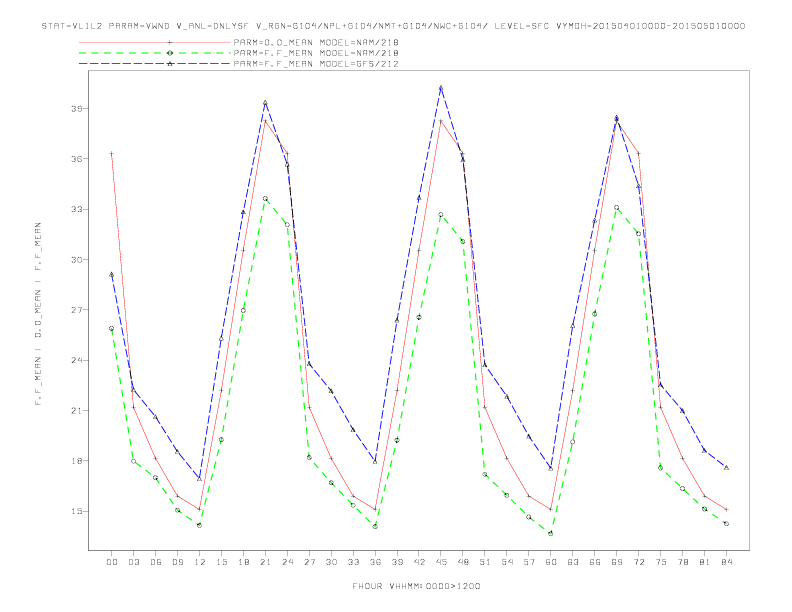
Task: Click x-axis tick label 00
Action: click(x=112, y=562)
